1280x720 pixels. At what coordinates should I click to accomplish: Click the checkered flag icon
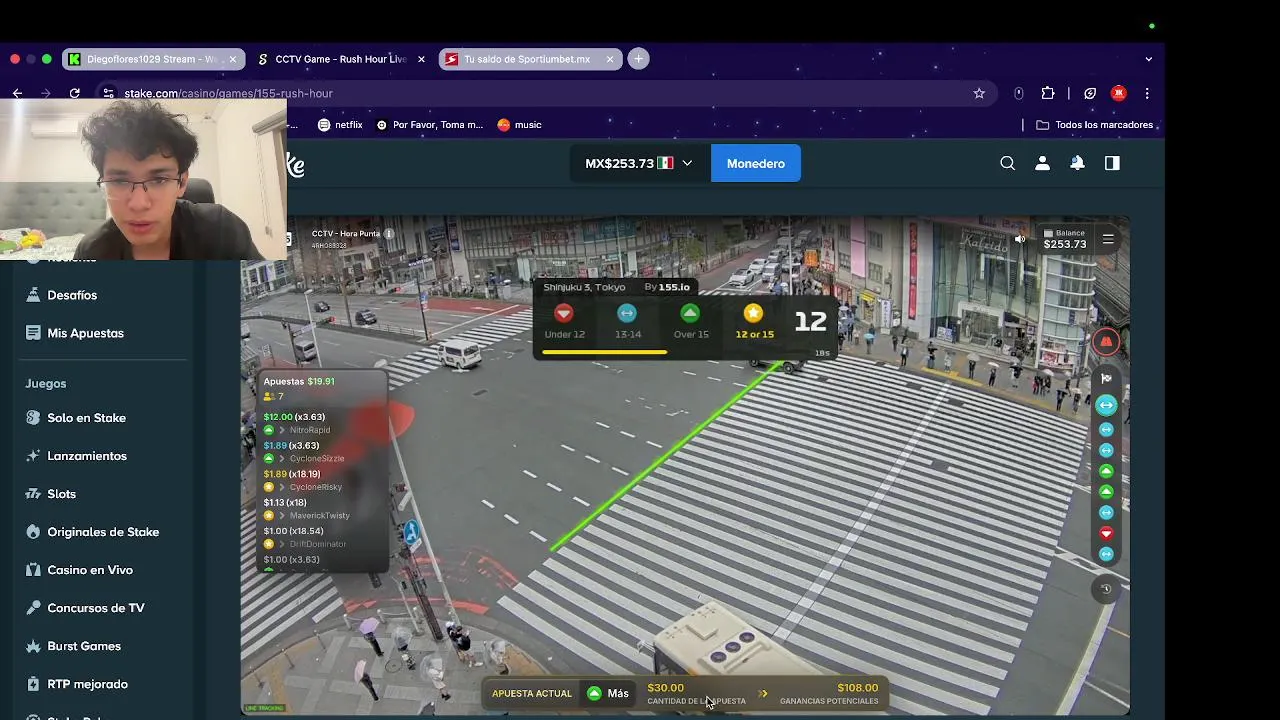point(1106,378)
